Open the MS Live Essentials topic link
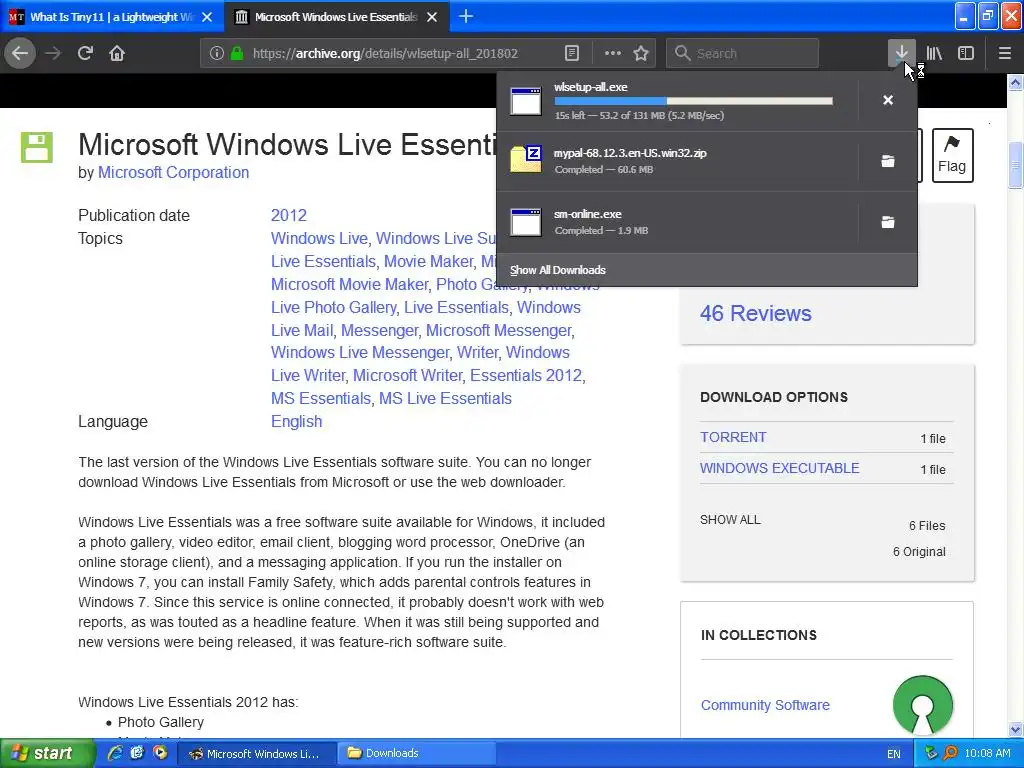The image size is (1024, 768). [x=445, y=398]
